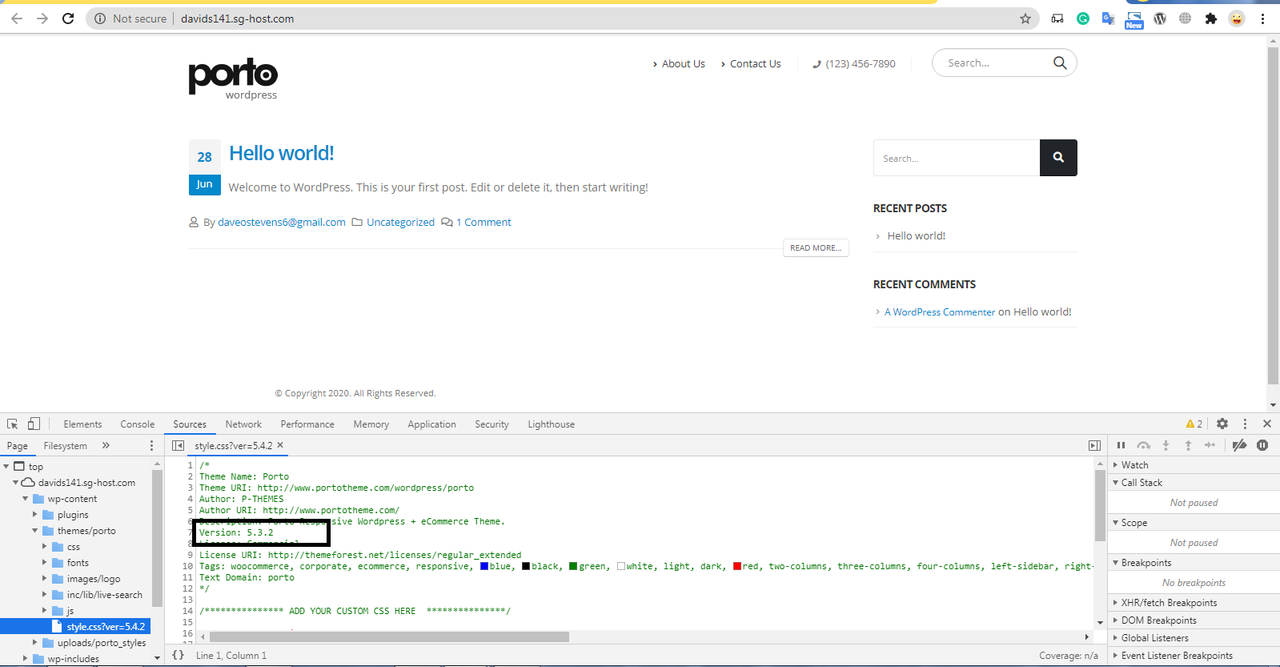Screen dimensions: 1280x667
Task: Click the Contact Us menu link
Action: tap(755, 63)
